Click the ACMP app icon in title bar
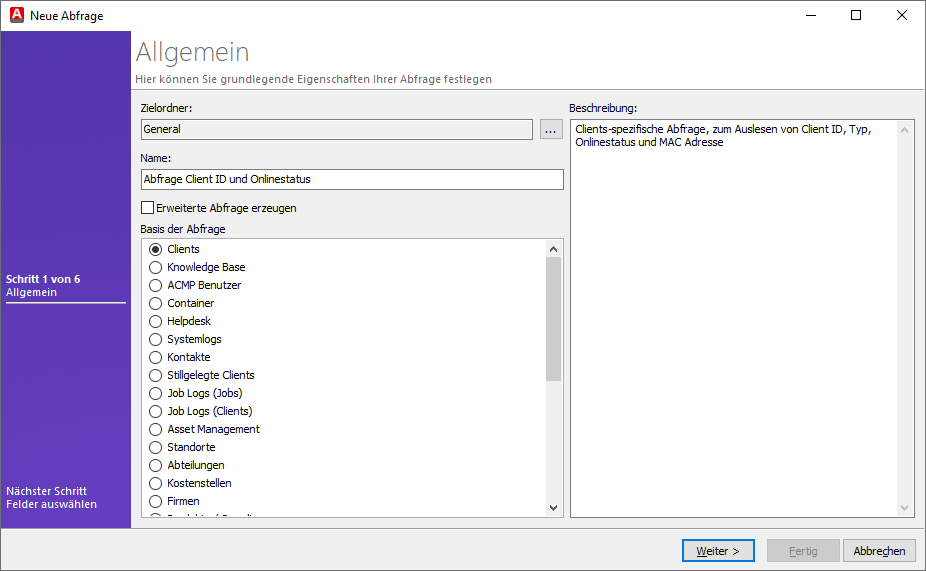The image size is (926, 571). (x=16, y=15)
